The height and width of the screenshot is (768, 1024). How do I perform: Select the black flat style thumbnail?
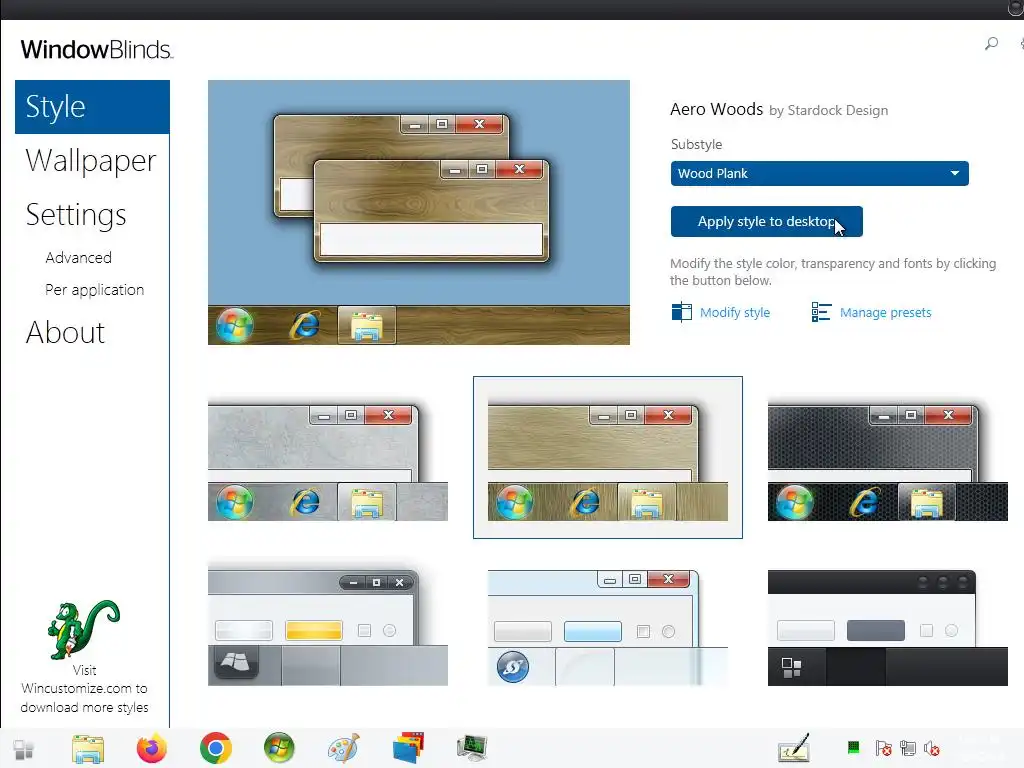point(888,627)
